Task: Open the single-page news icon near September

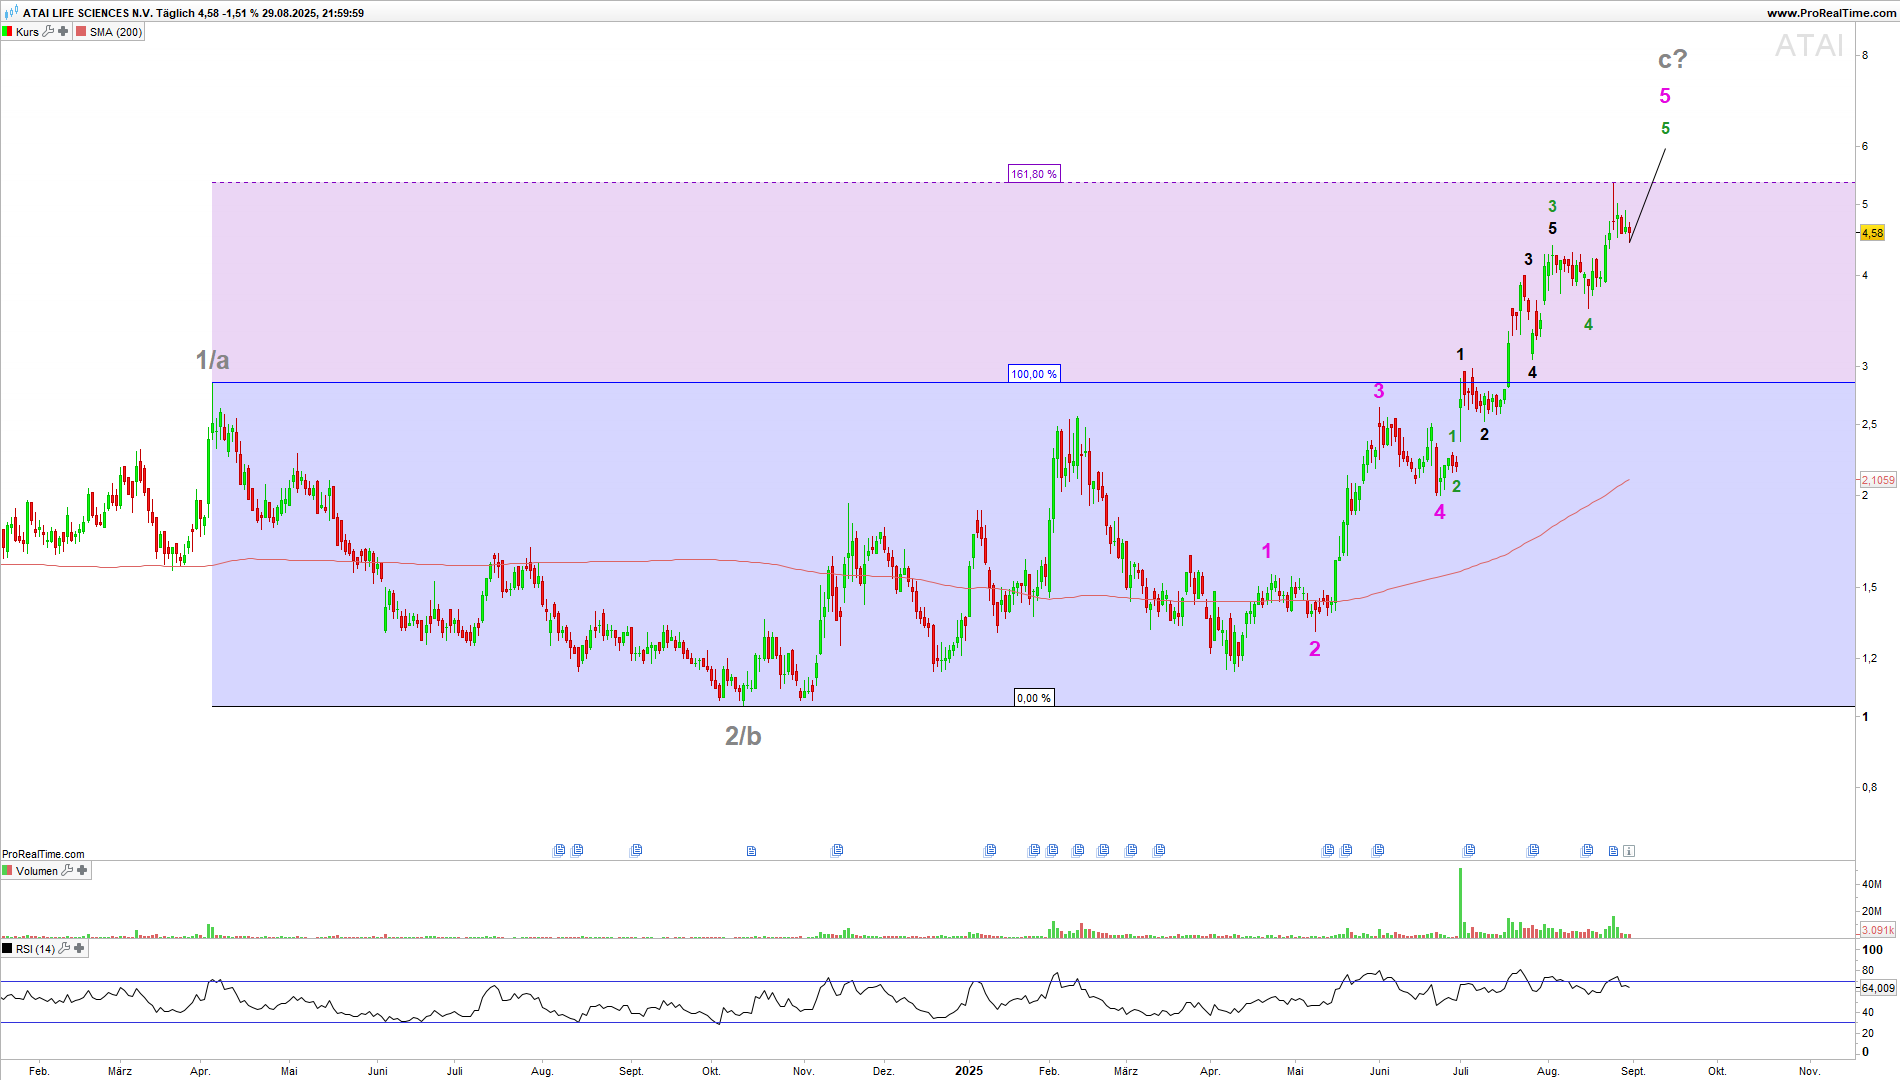Action: (x=1613, y=851)
